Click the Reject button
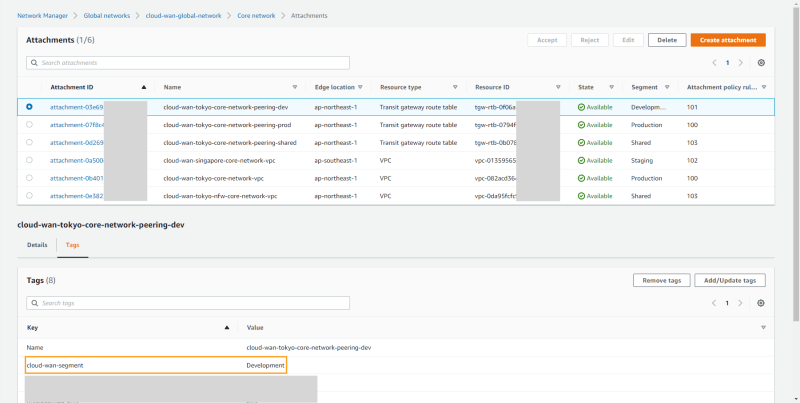 590,40
